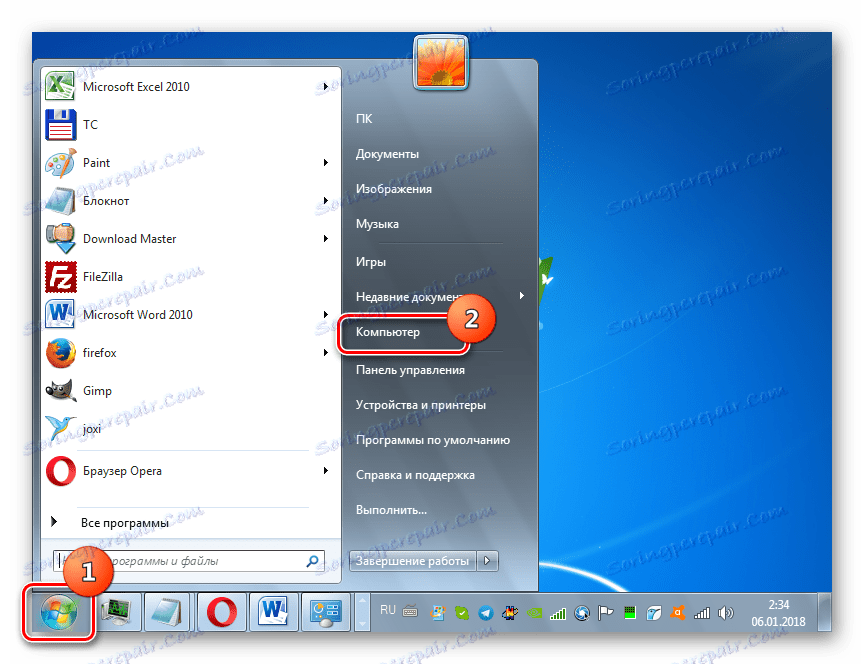The width and height of the screenshot is (864, 664).
Task: Switch to the notepad taskbar button
Action: tap(166, 612)
